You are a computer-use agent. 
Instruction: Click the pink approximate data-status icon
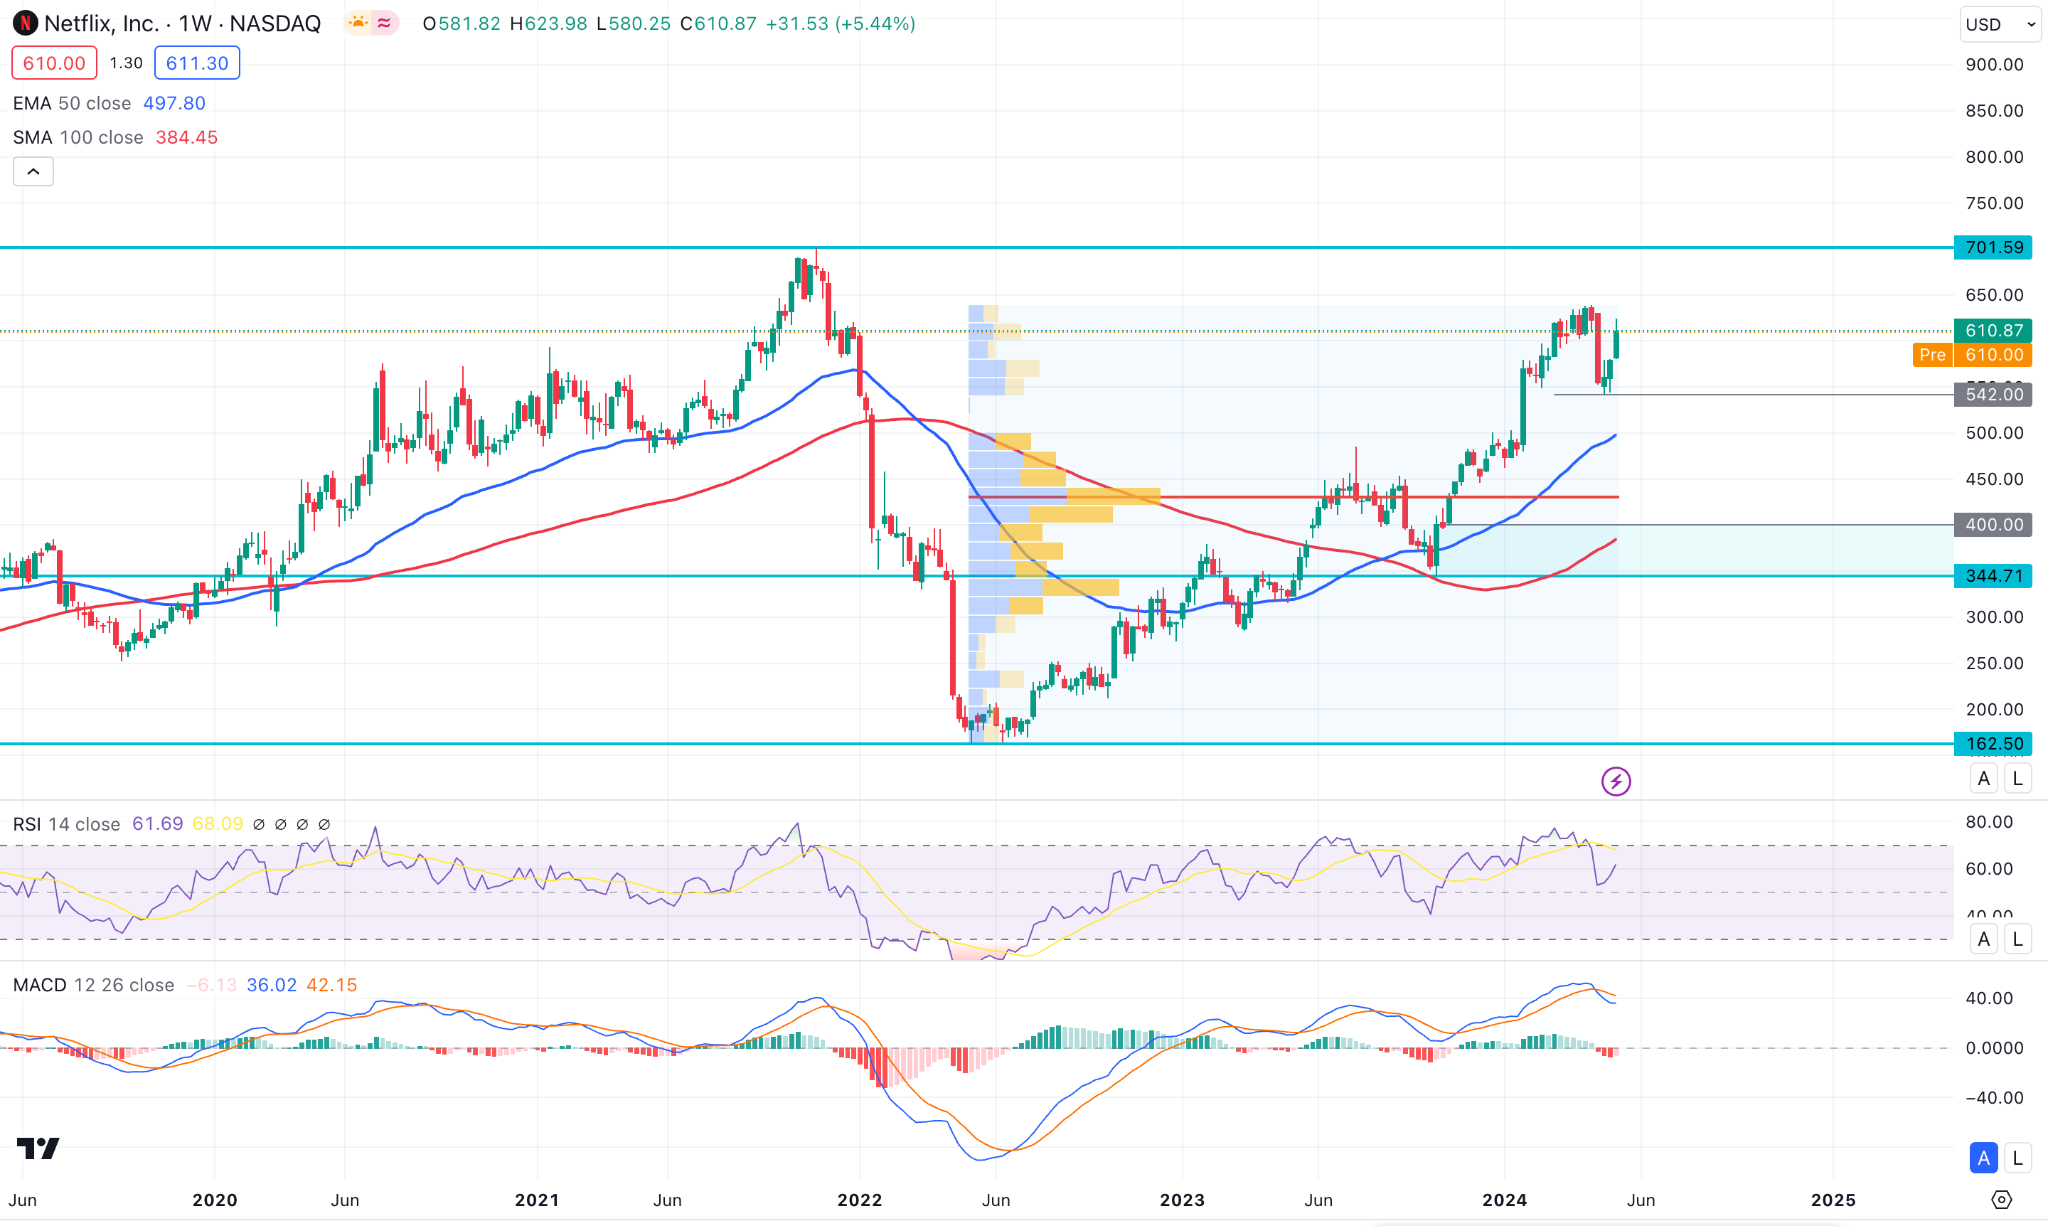384,23
